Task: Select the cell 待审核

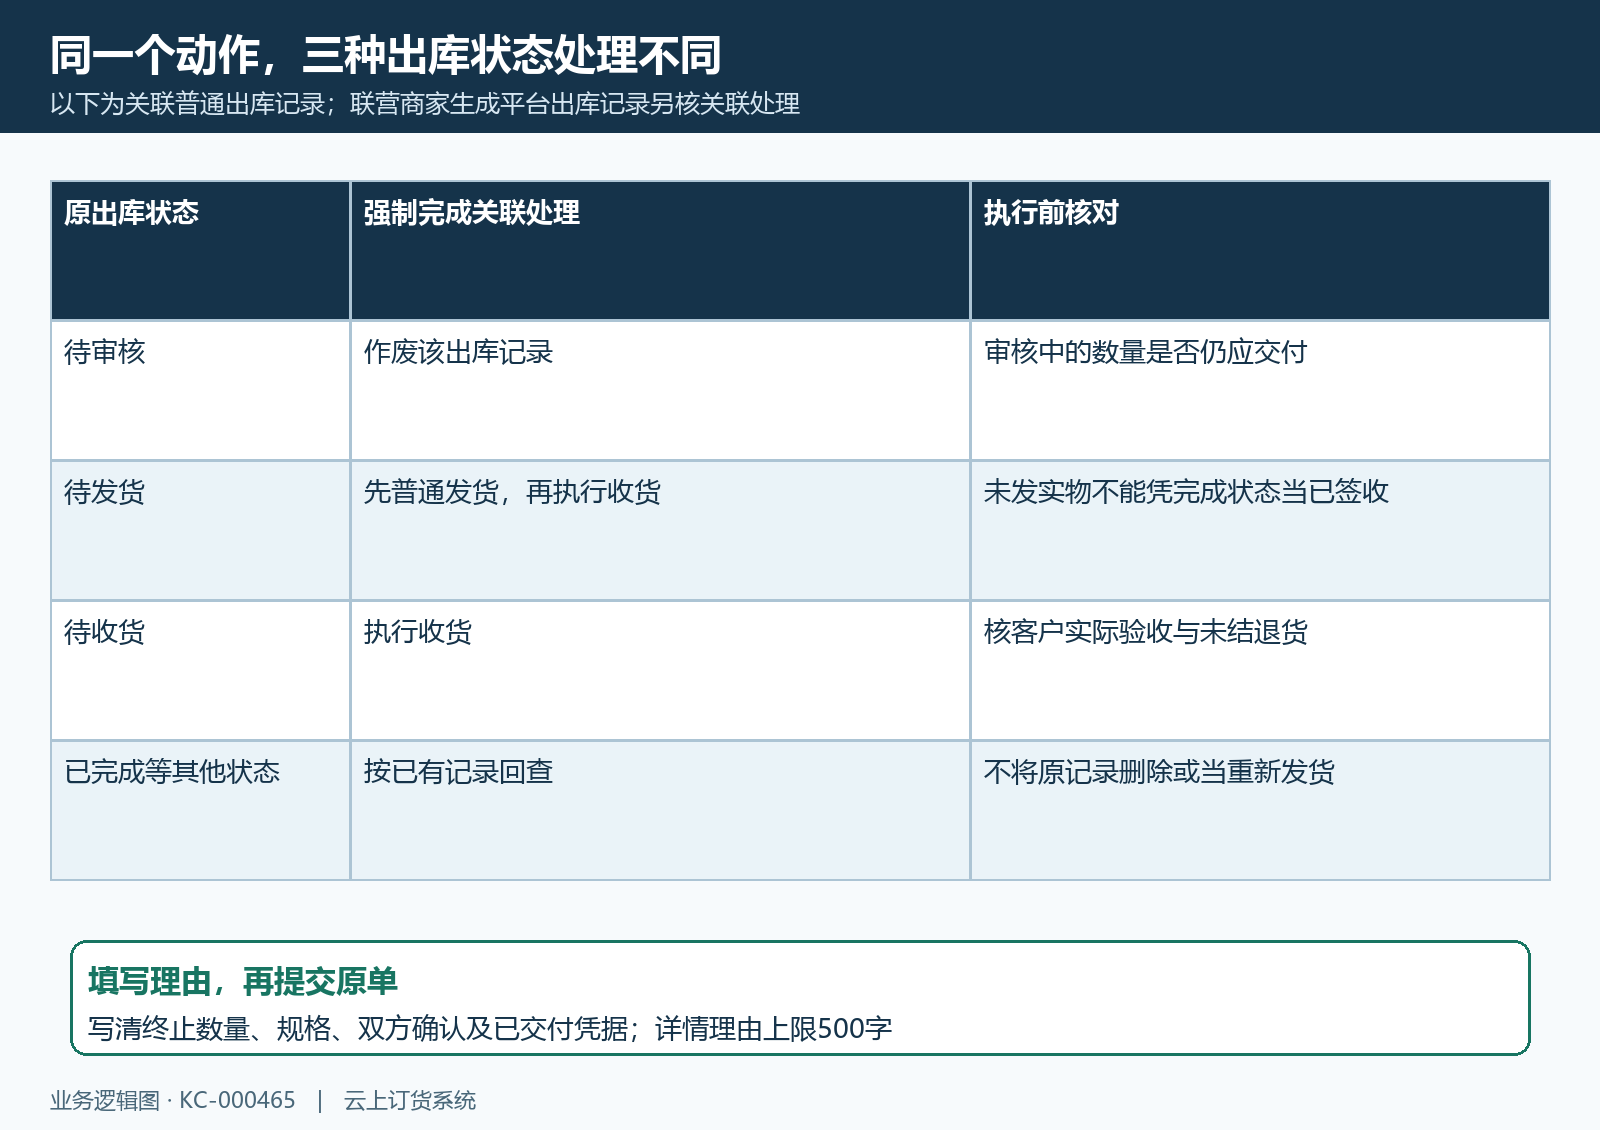Action: [201, 391]
